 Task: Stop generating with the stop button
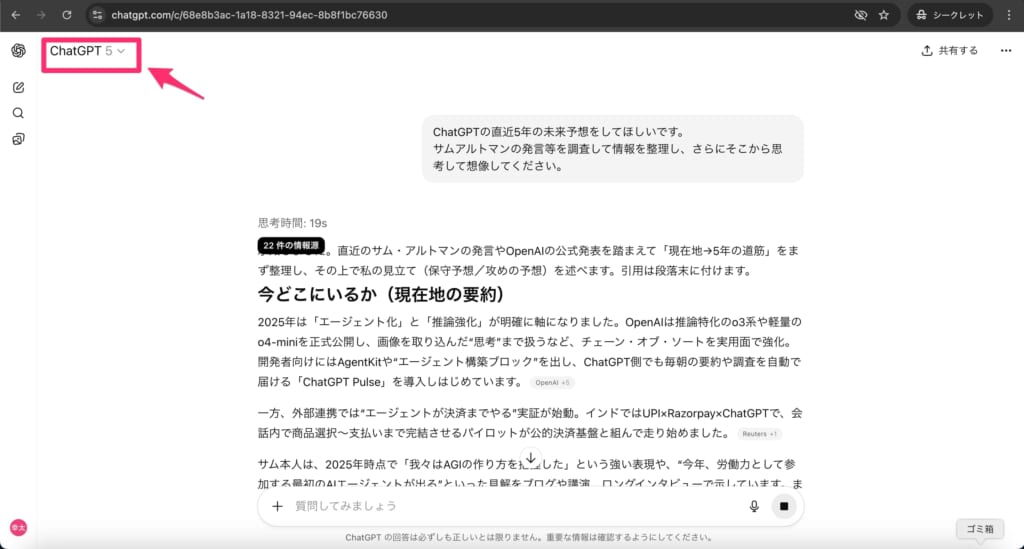click(784, 506)
